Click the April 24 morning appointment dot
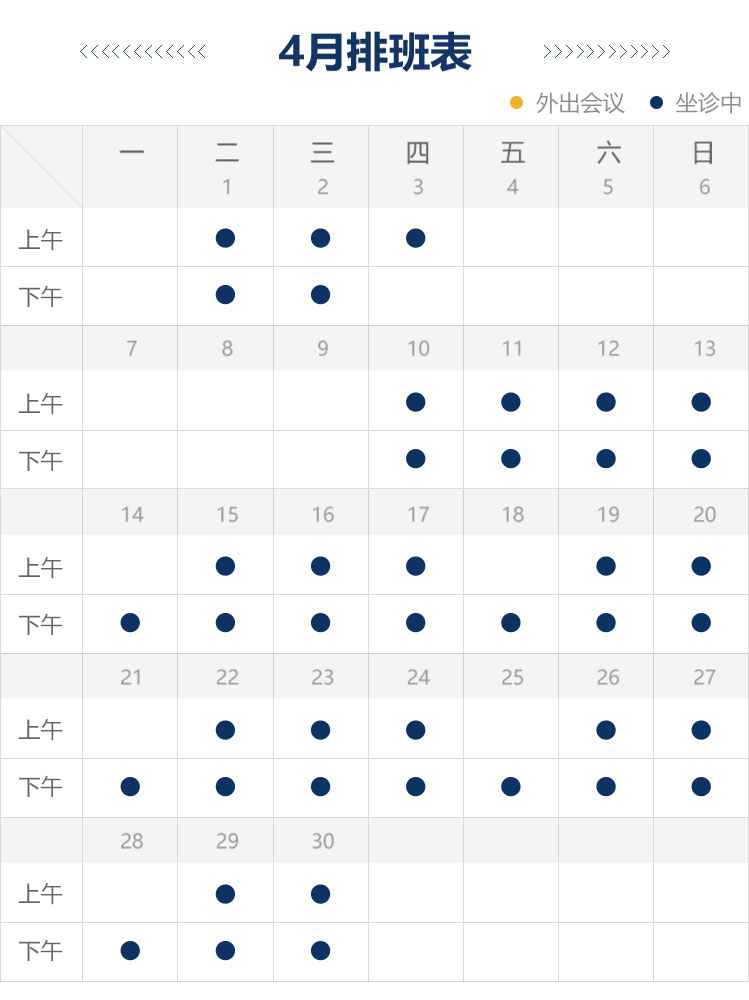 click(416, 730)
